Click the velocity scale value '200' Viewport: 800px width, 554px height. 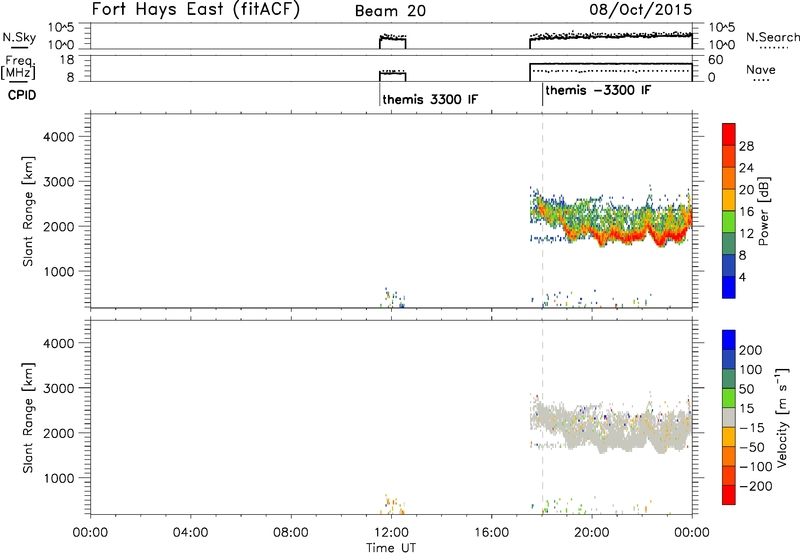point(751,350)
